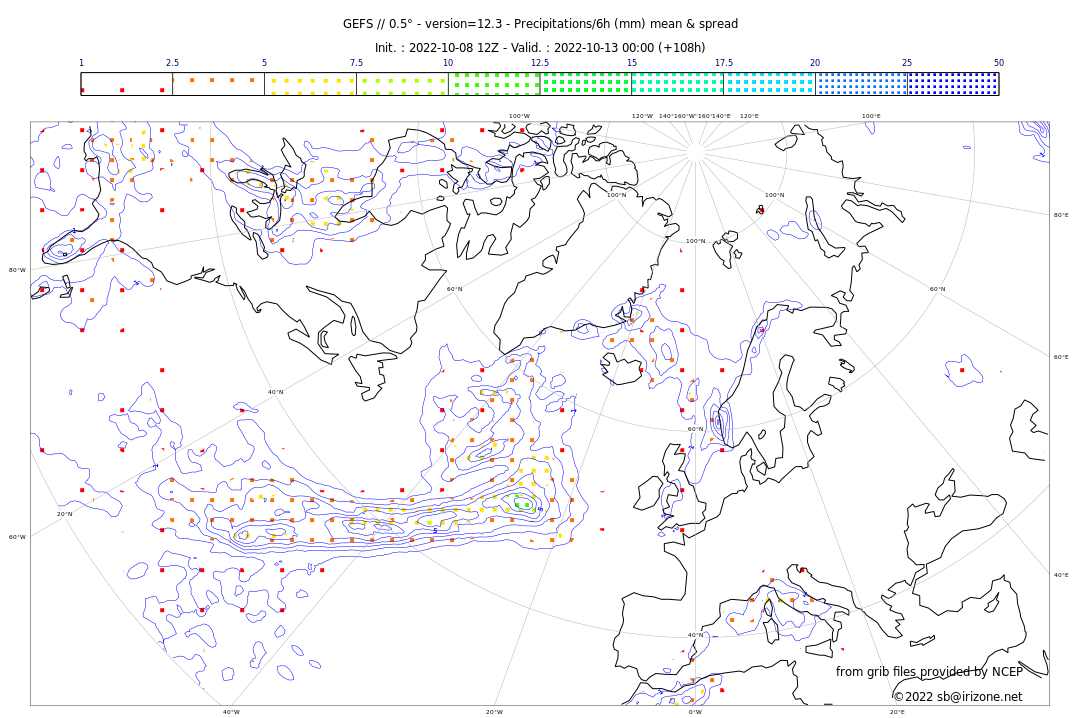Click the orange 2.5 to 5 mm legend box
Screen dimensions: 1080x718
tap(218, 84)
